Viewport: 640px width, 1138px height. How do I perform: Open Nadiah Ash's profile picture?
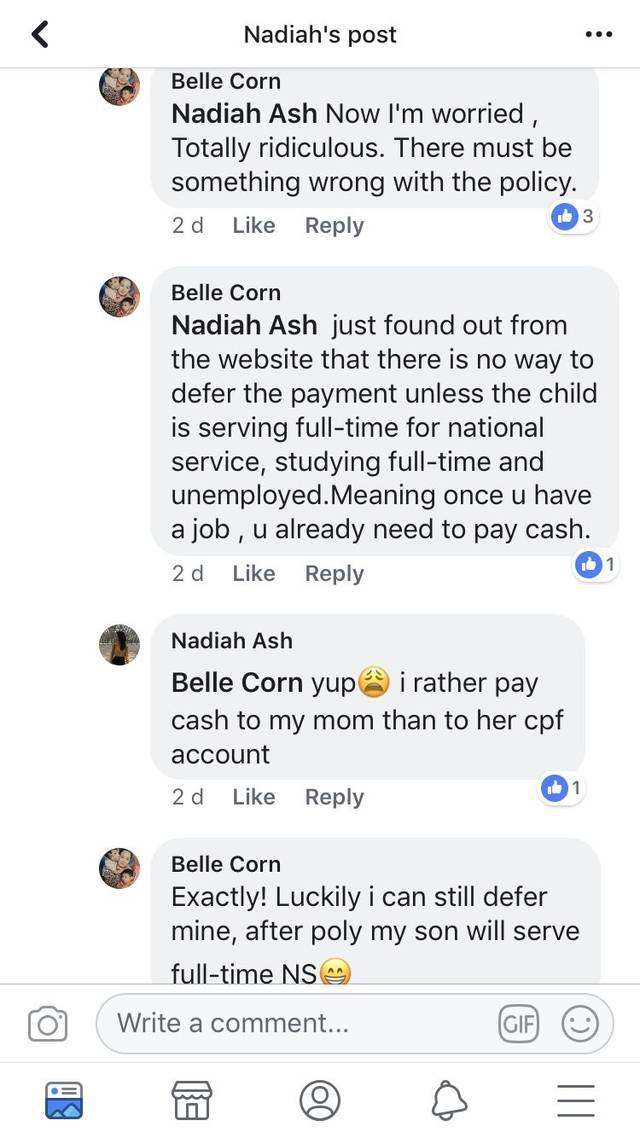pos(119,644)
